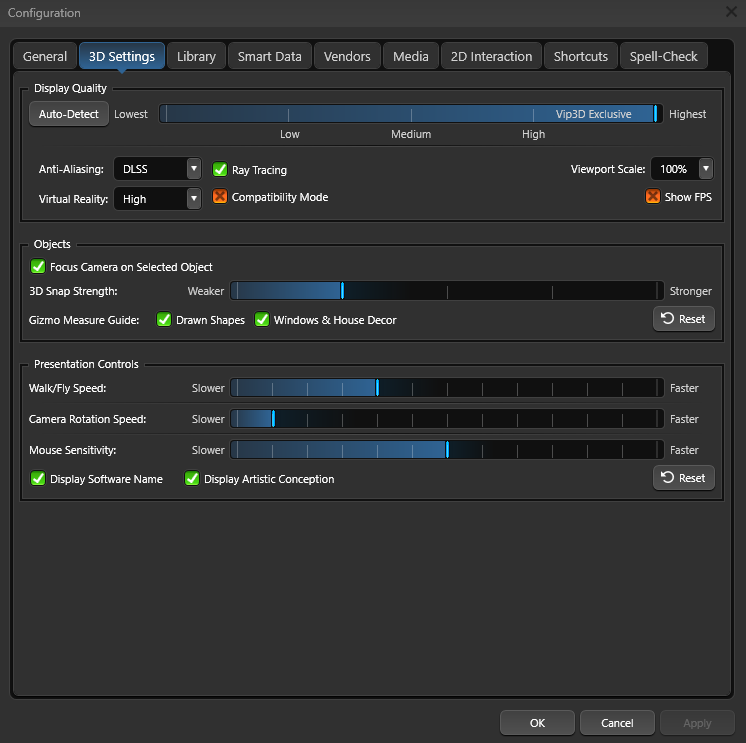Open the Viewport Scale dropdown
This screenshot has width=746, height=743.
point(681,169)
